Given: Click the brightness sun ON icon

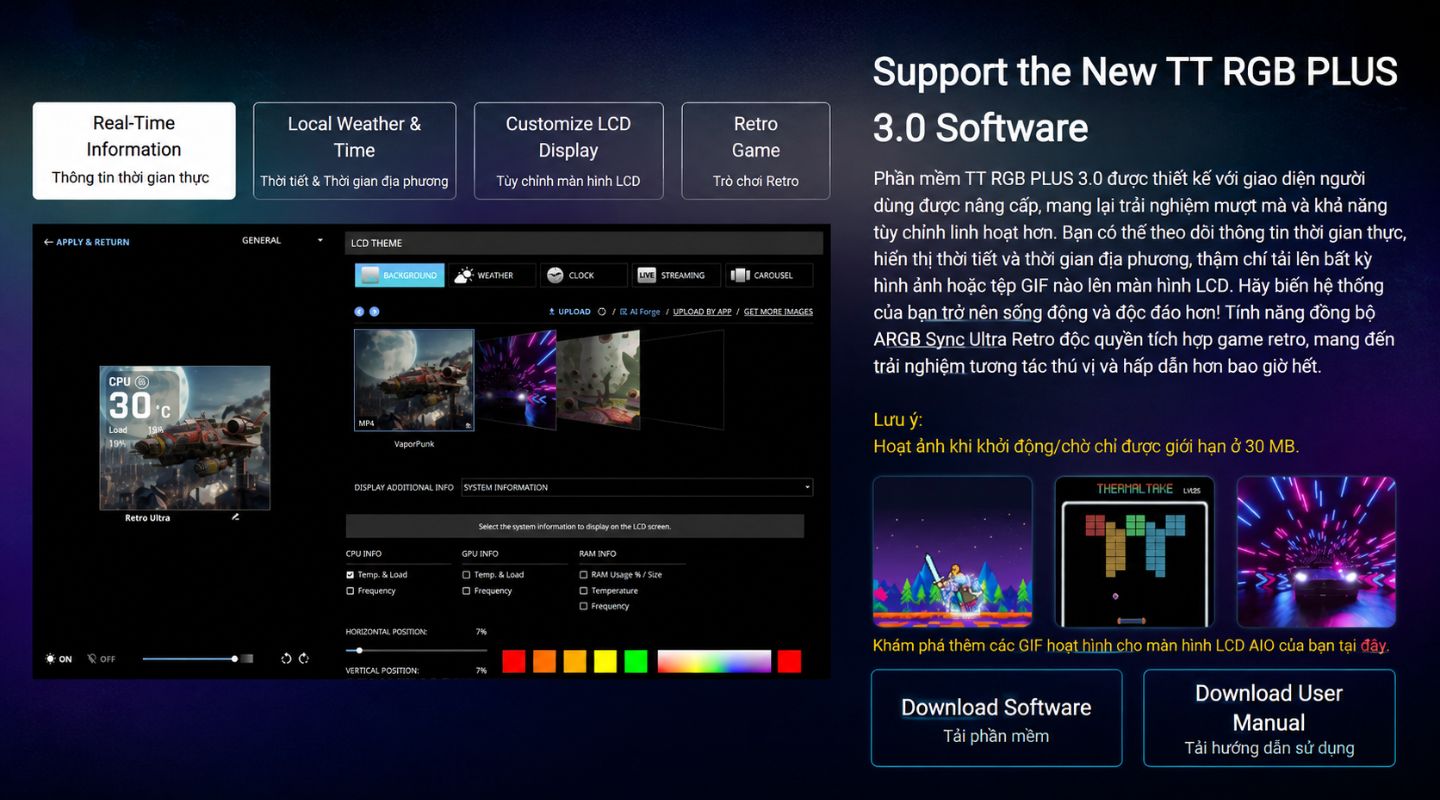Looking at the screenshot, I should (51, 659).
